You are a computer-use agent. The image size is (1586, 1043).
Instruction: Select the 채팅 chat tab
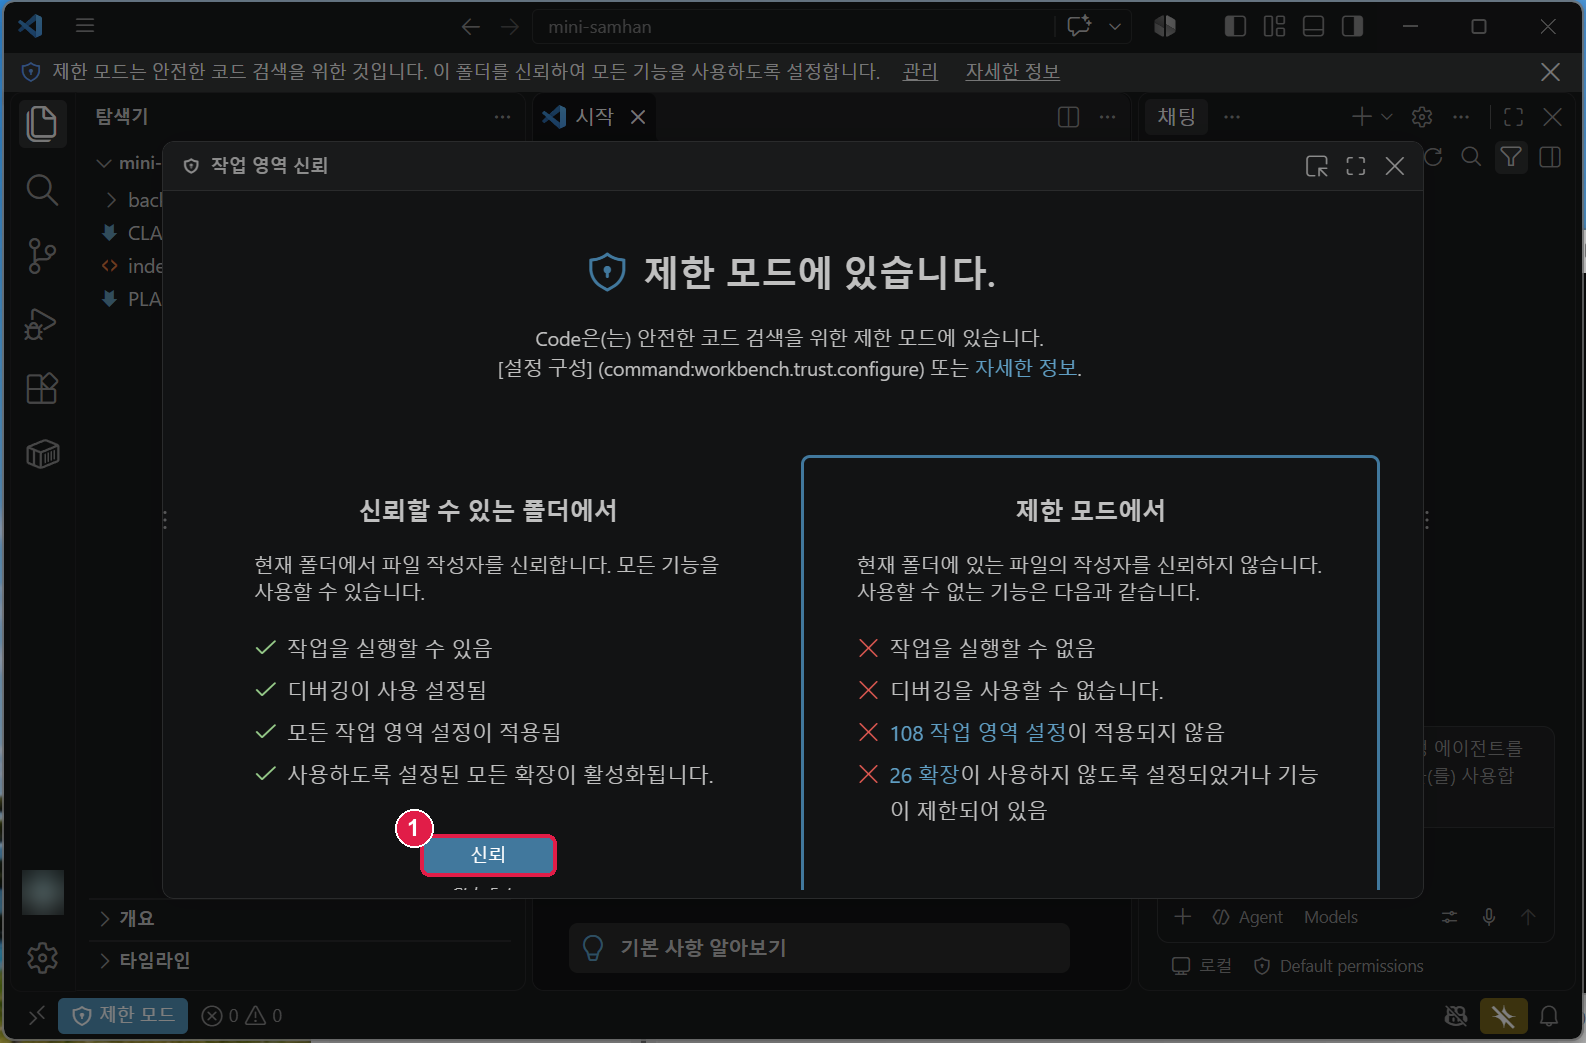(1176, 117)
